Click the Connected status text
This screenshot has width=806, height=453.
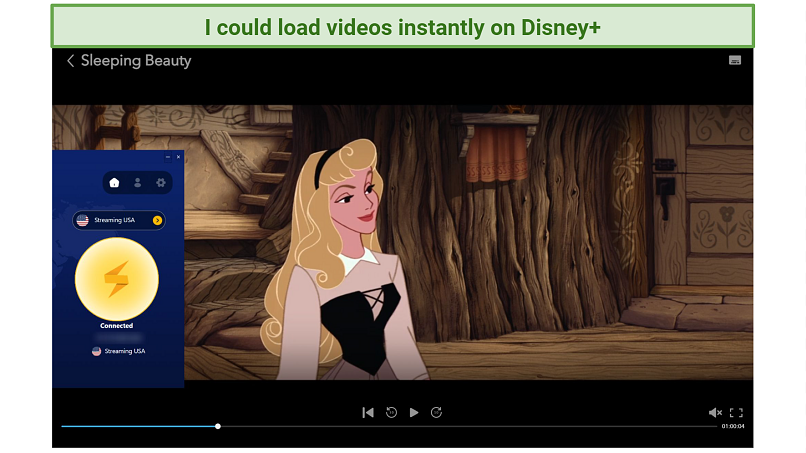click(x=117, y=325)
